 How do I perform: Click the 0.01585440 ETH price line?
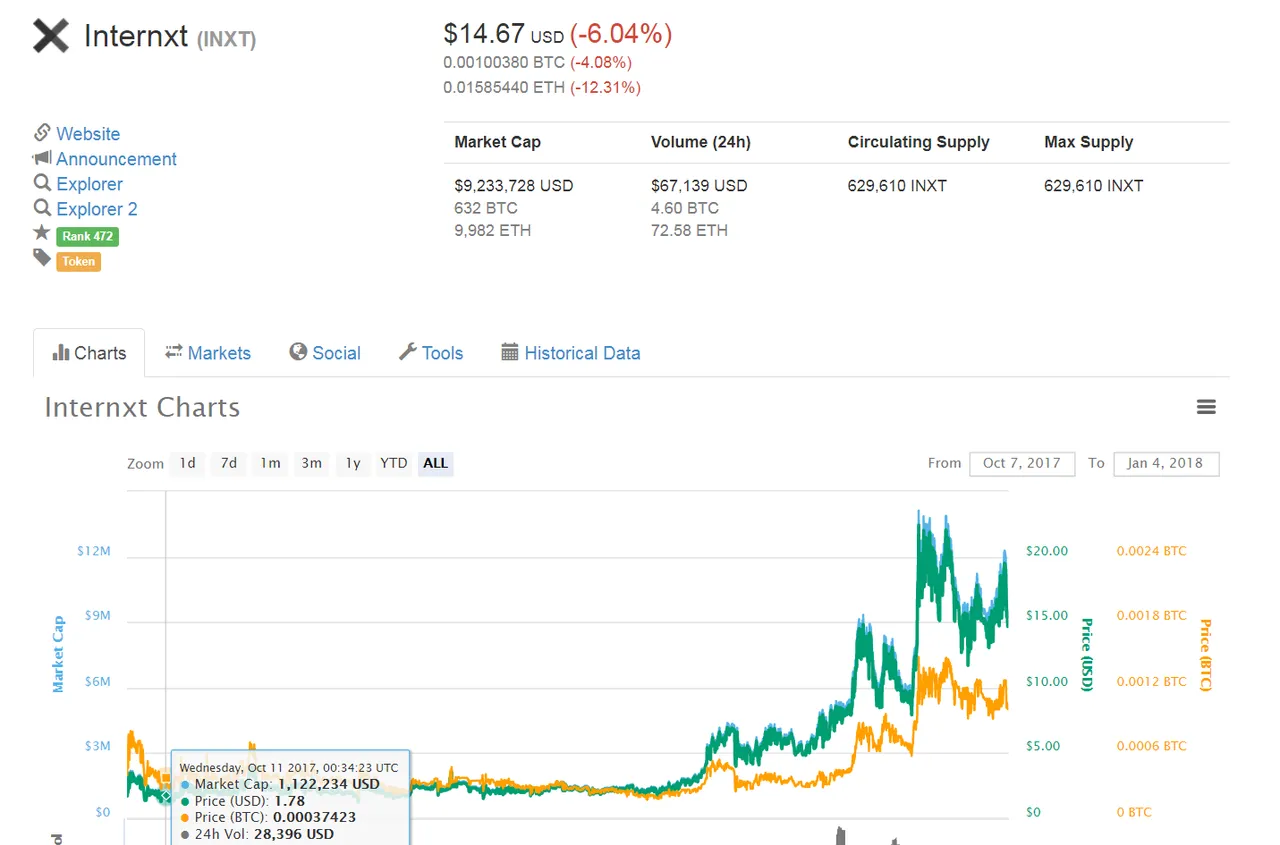(541, 88)
